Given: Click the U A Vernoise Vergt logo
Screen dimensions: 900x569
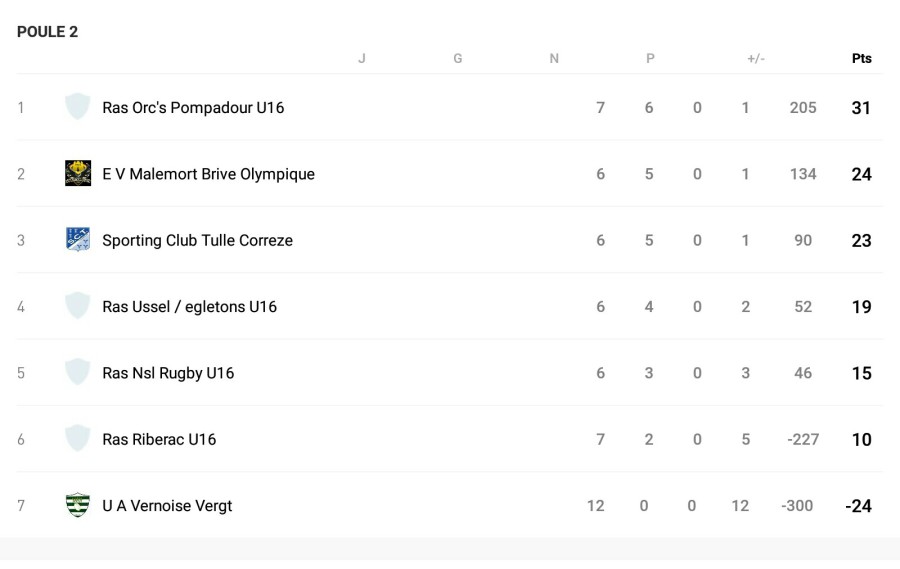Looking at the screenshot, I should (78, 505).
